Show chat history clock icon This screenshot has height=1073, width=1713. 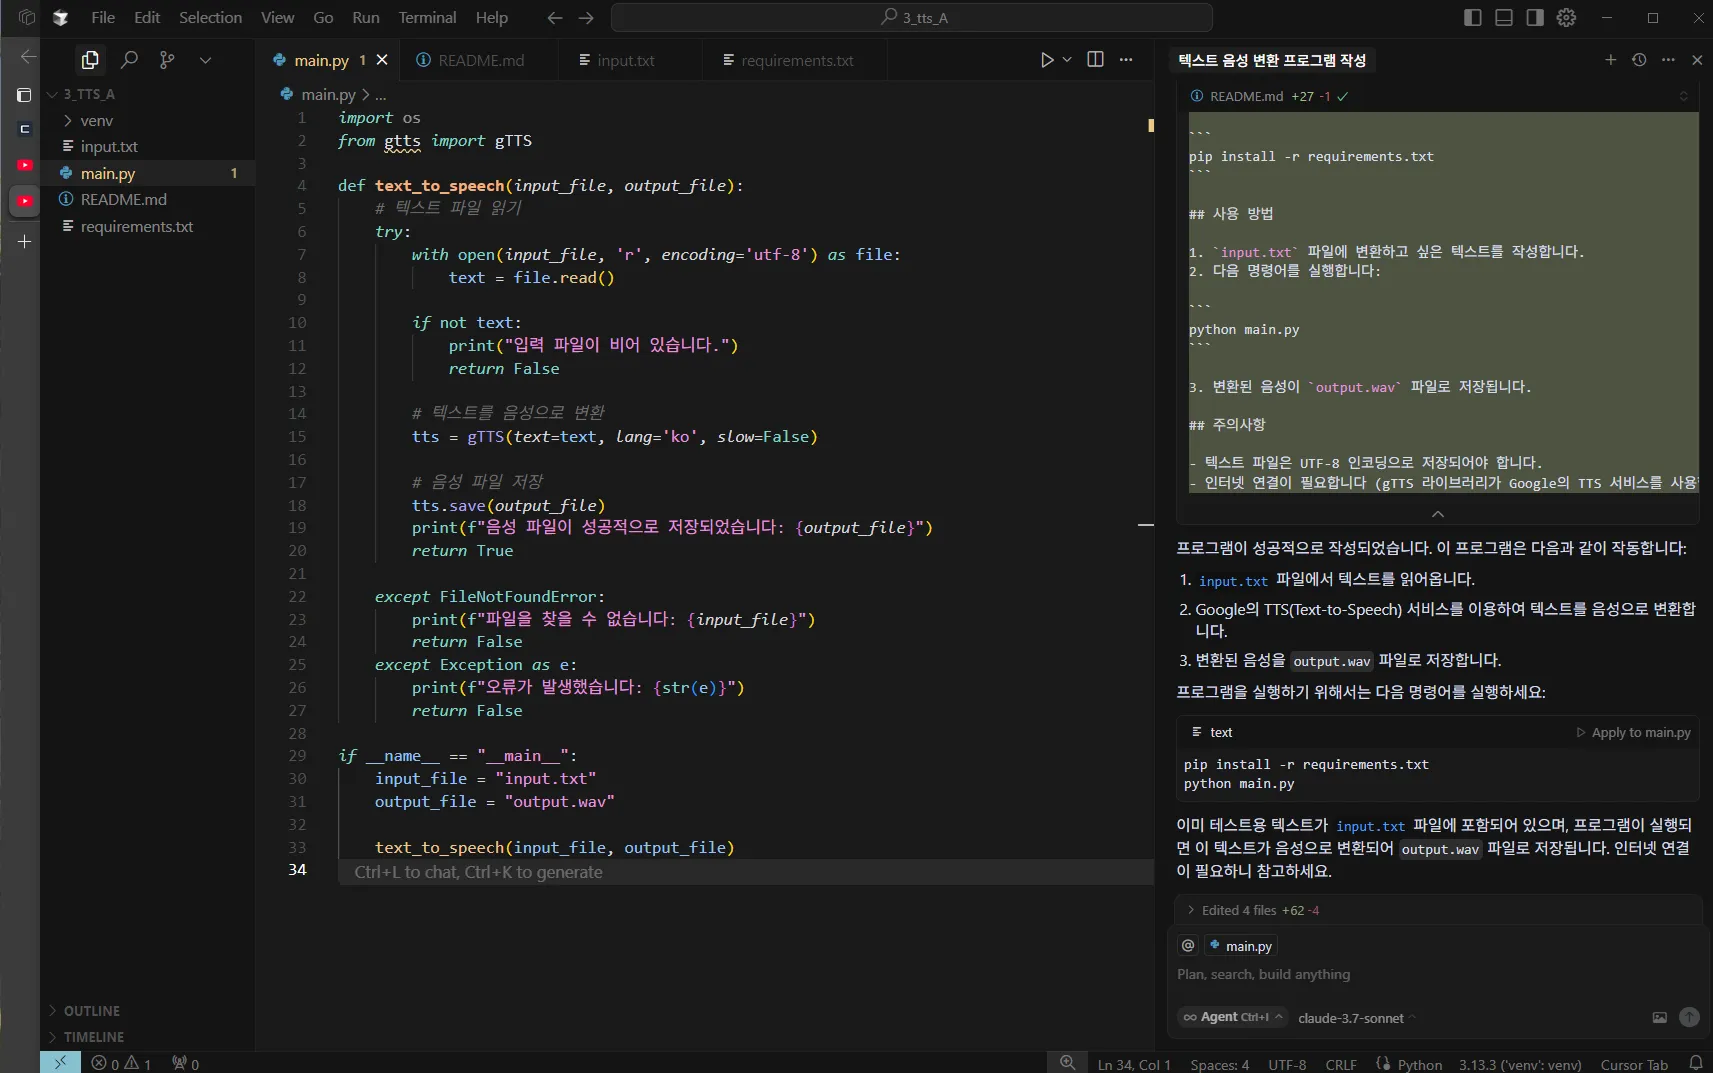click(1639, 60)
